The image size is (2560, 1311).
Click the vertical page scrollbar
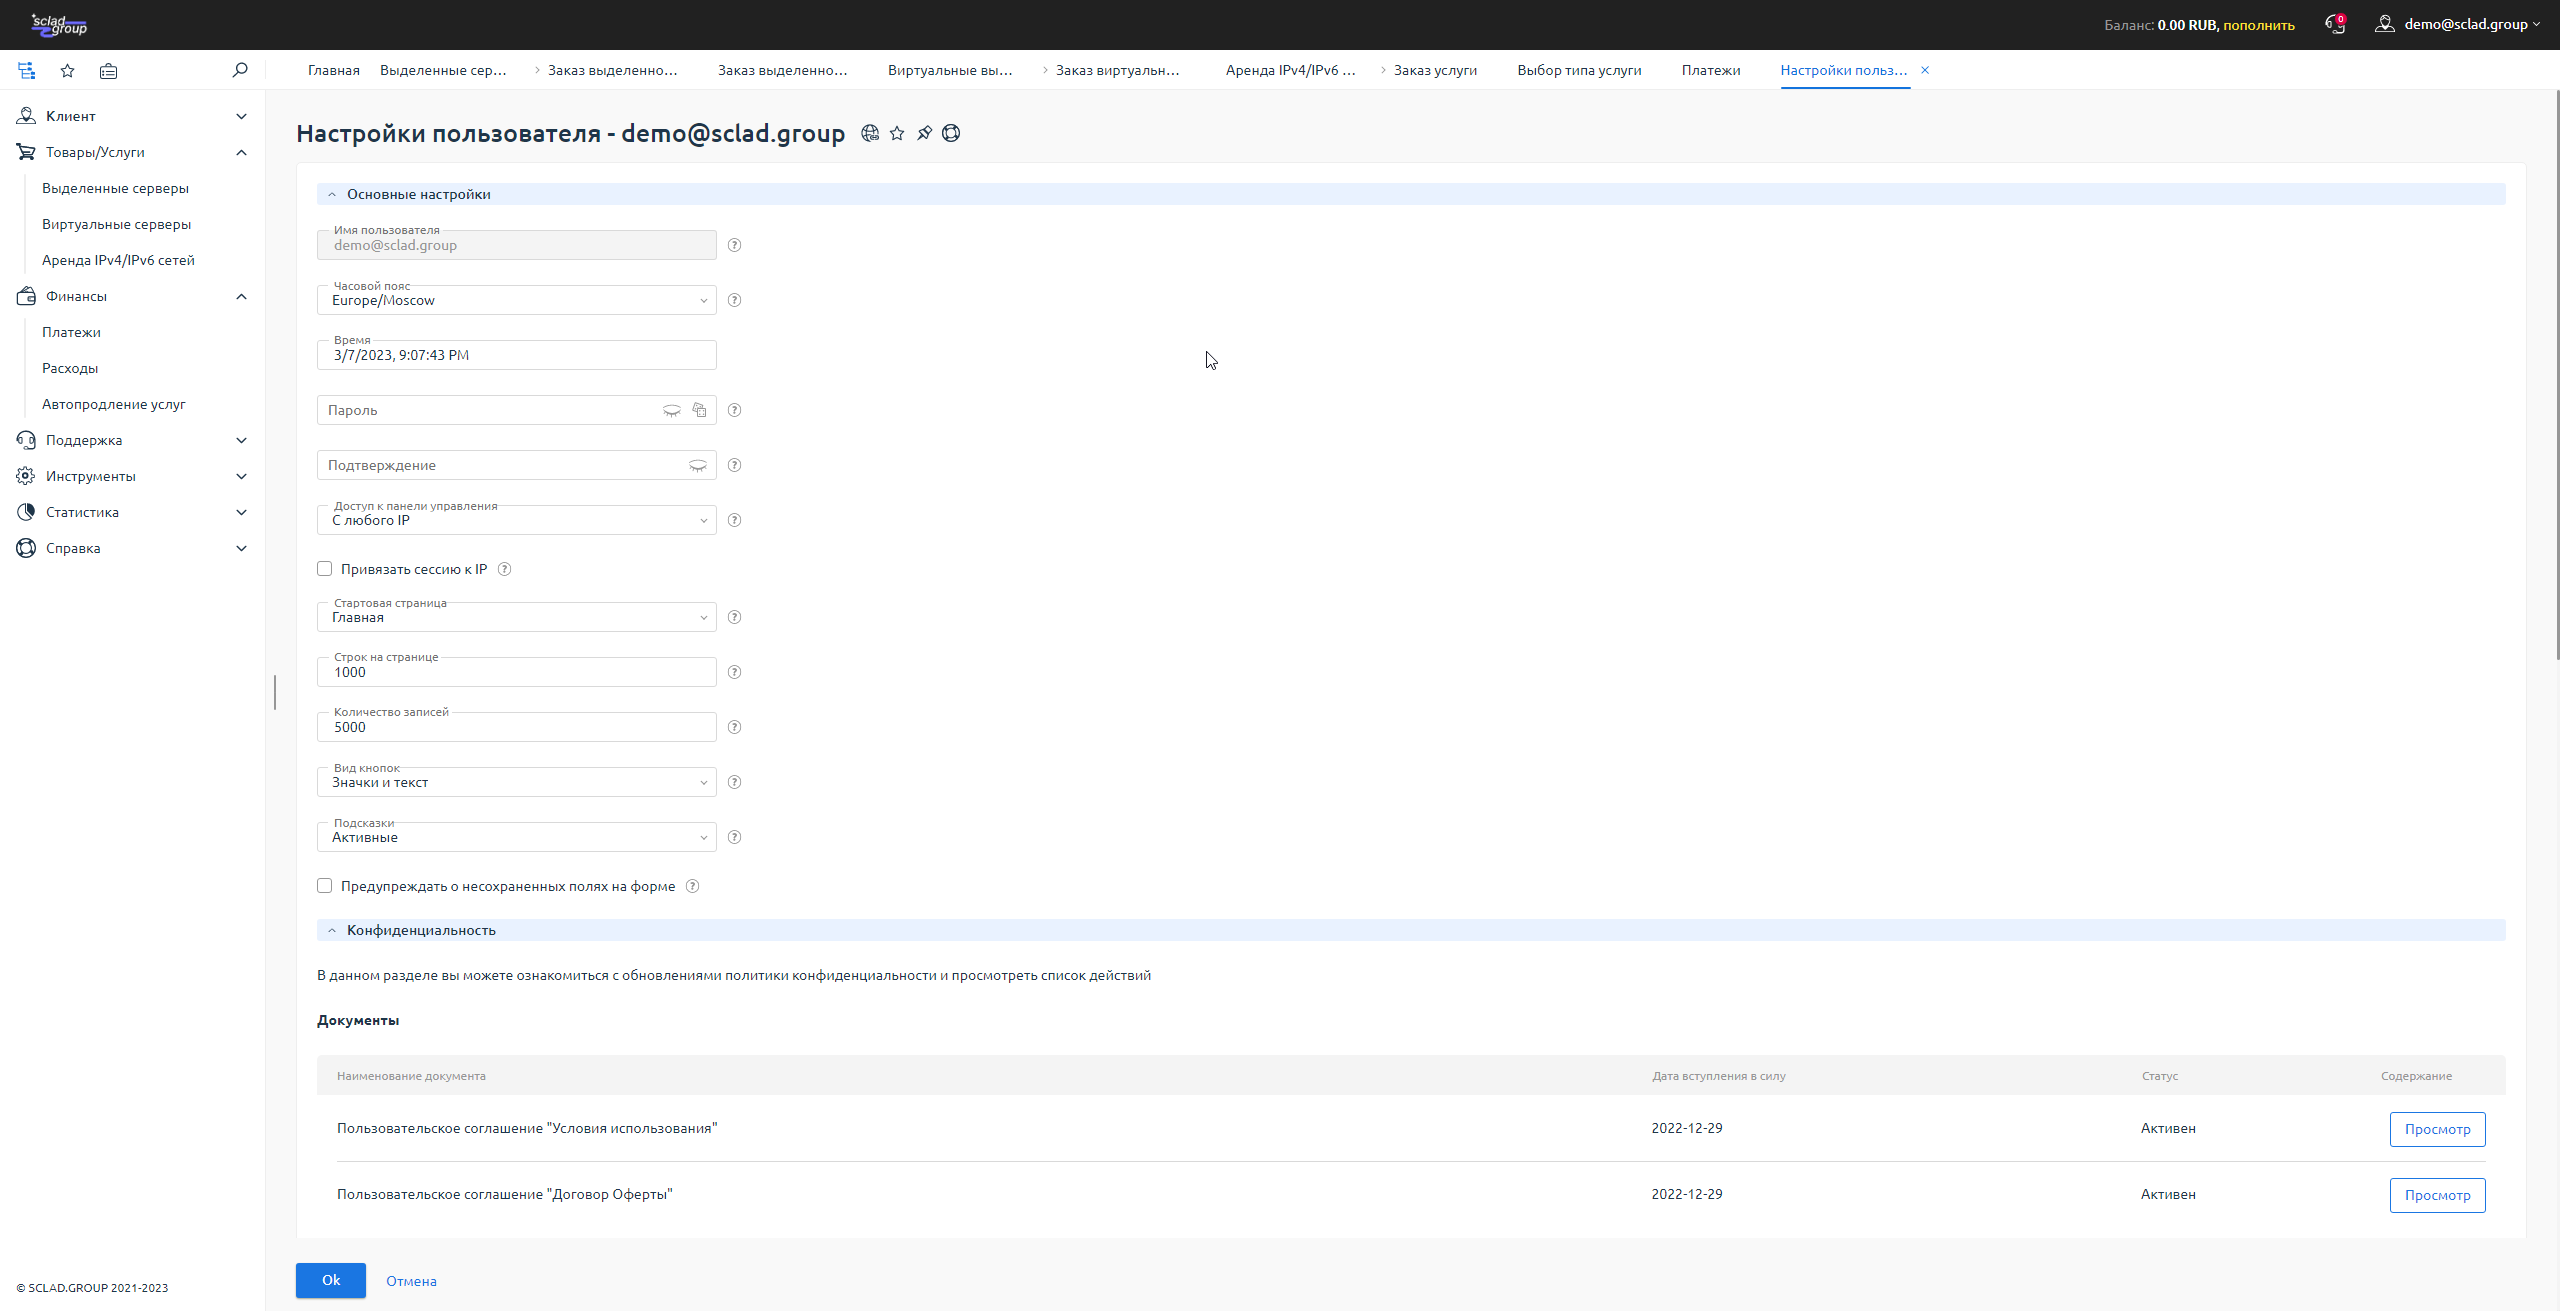2556,375
